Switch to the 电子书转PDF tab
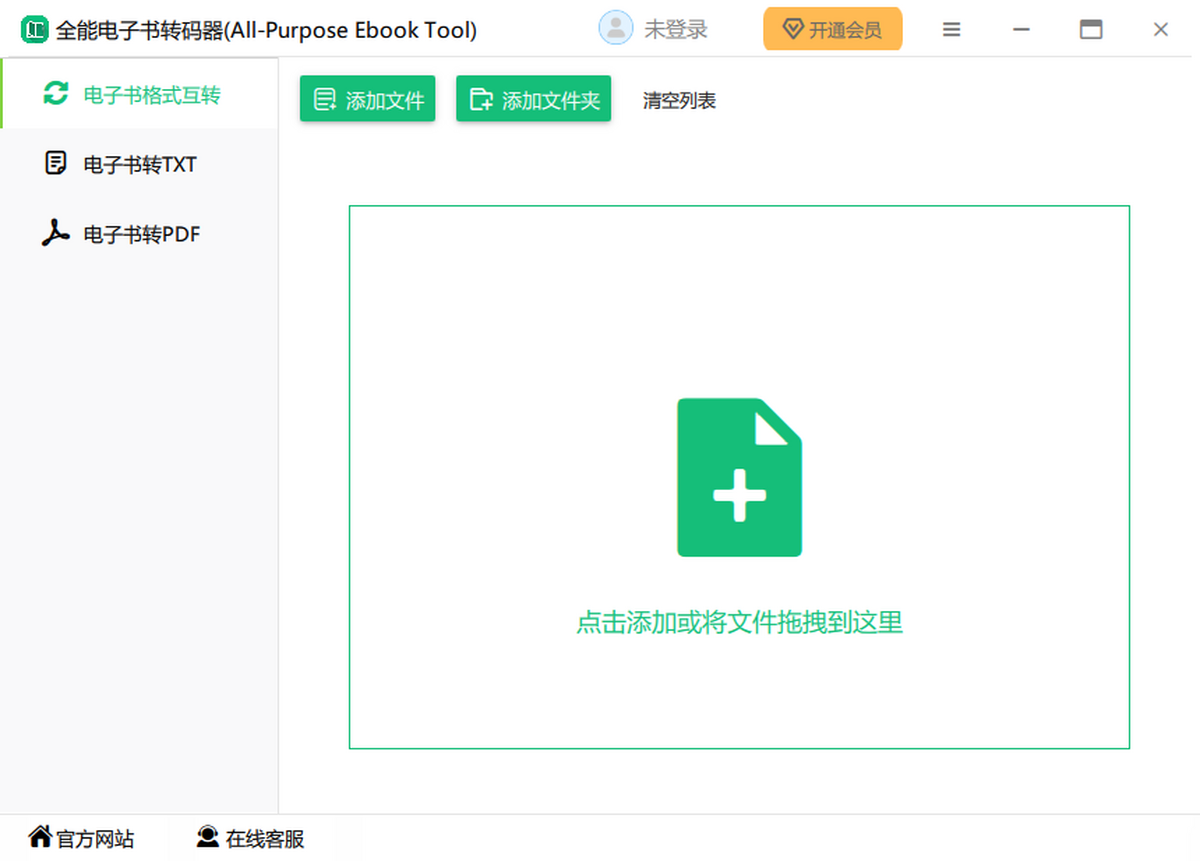The width and height of the screenshot is (1200, 861). tap(142, 235)
